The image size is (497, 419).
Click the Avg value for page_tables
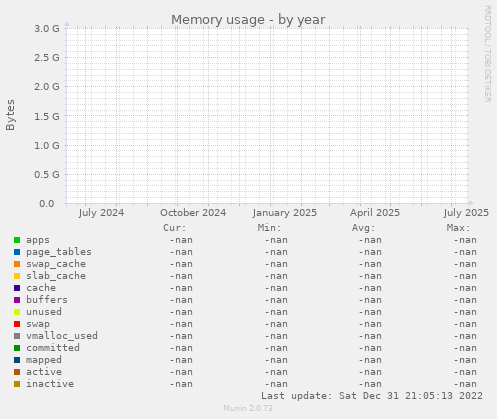click(370, 252)
